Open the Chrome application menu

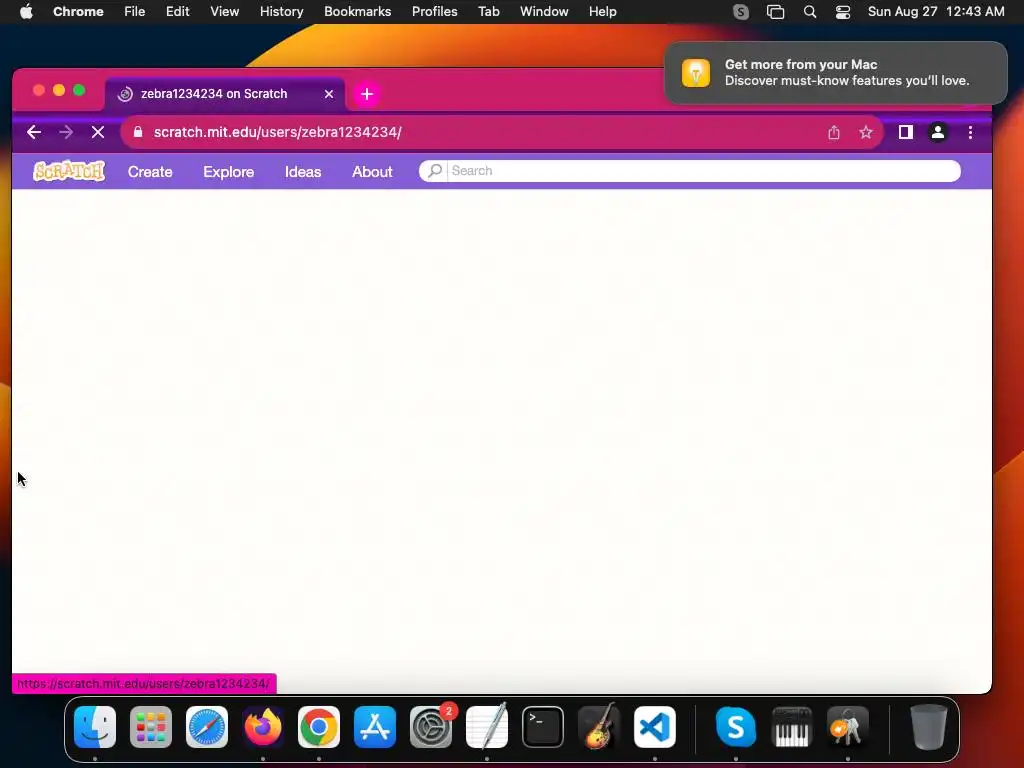coord(78,12)
